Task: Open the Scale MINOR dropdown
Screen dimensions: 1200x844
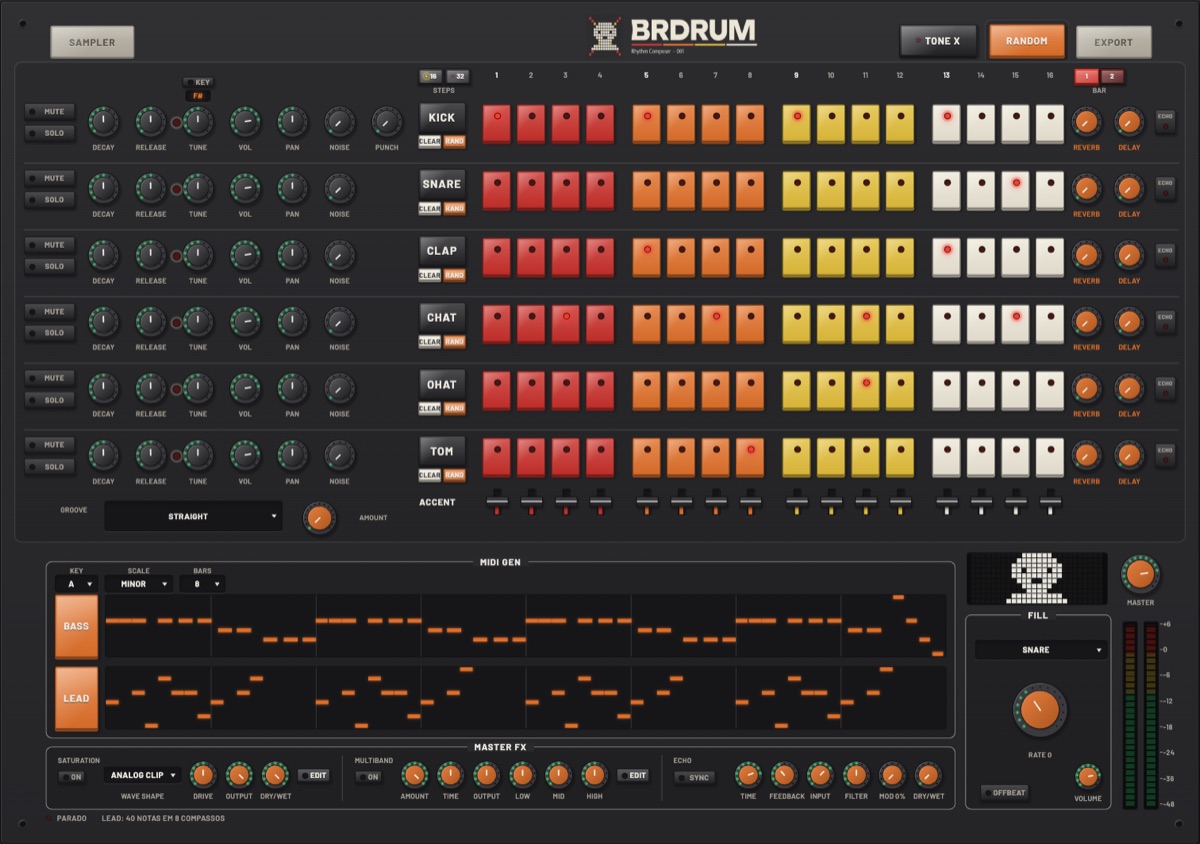Action: pyautogui.click(x=138, y=584)
